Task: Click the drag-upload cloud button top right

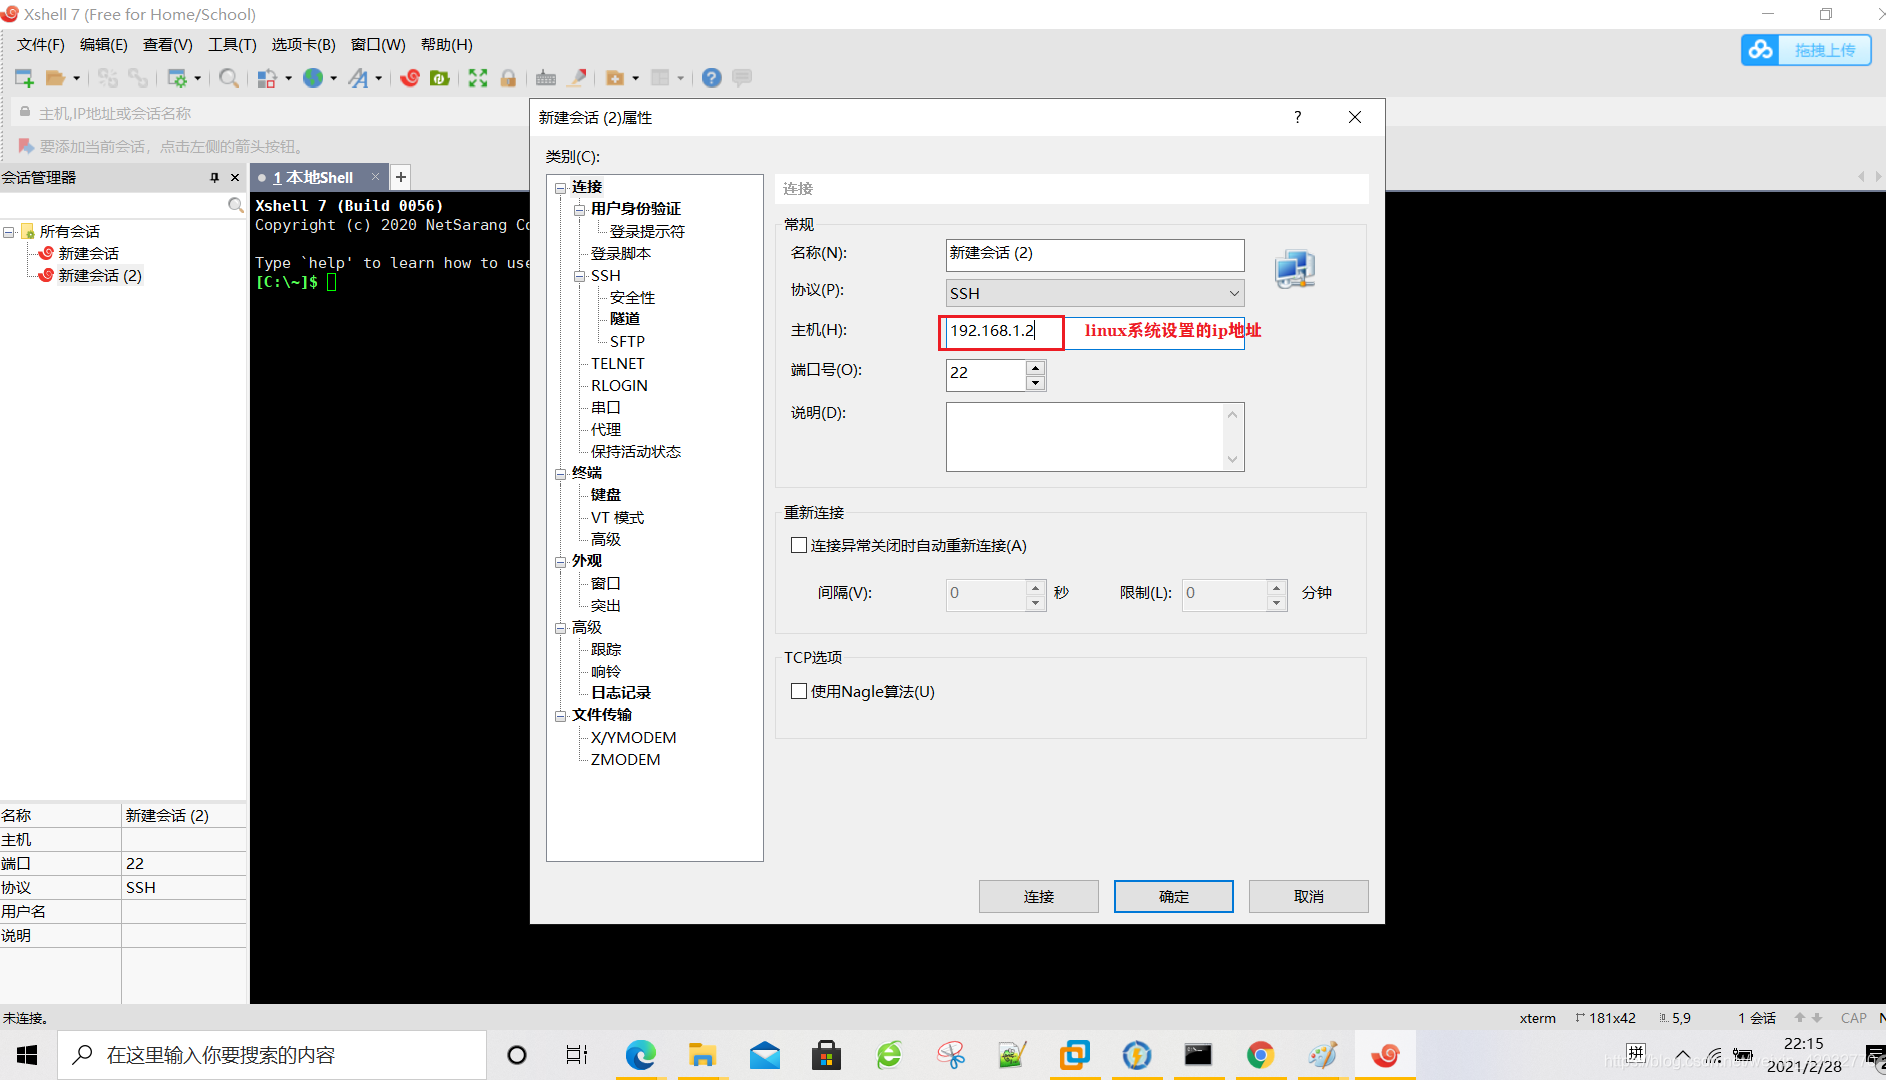Action: [x=1806, y=50]
